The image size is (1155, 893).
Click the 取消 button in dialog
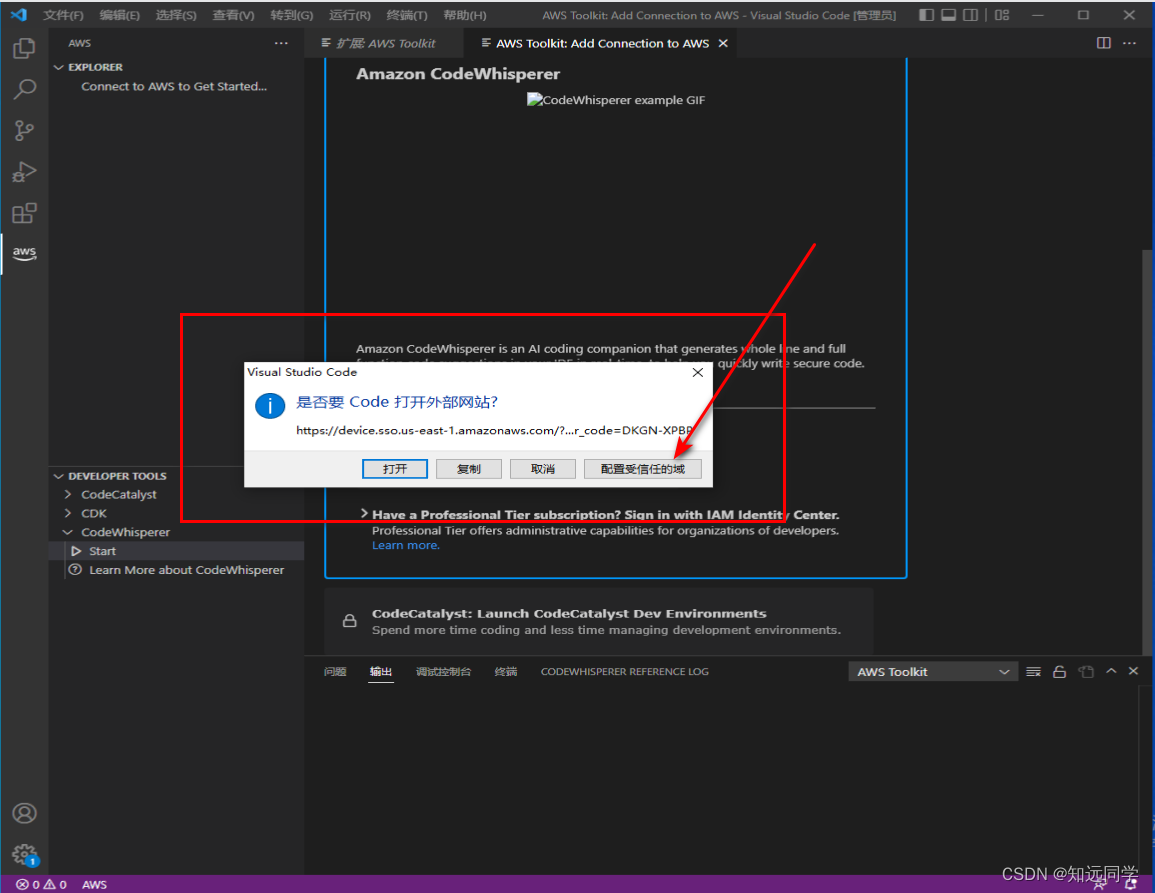click(543, 469)
